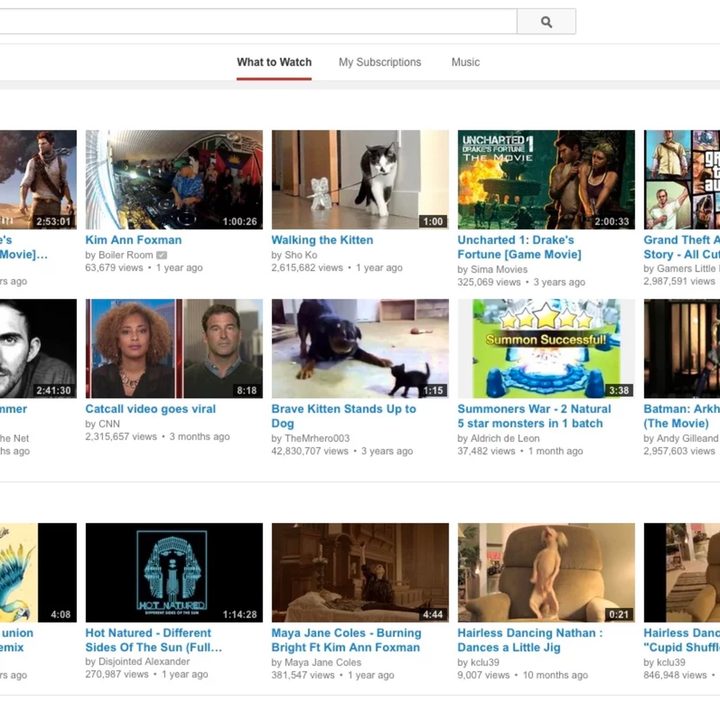The width and height of the screenshot is (720, 720).
Task: Go to the CNN channel link
Action: (109, 424)
